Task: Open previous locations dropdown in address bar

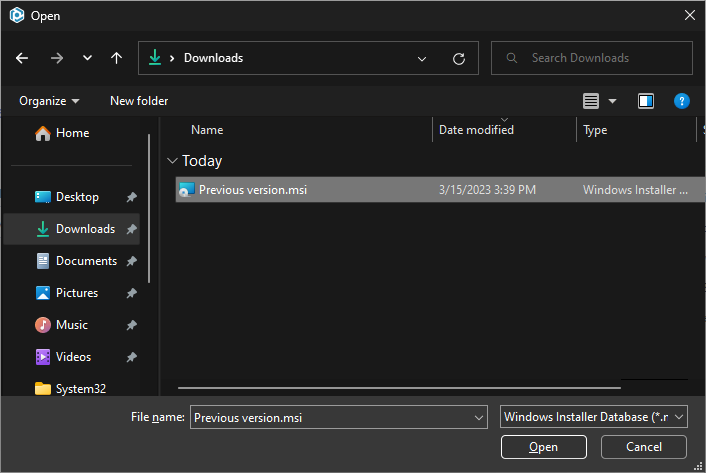Action: click(x=422, y=59)
